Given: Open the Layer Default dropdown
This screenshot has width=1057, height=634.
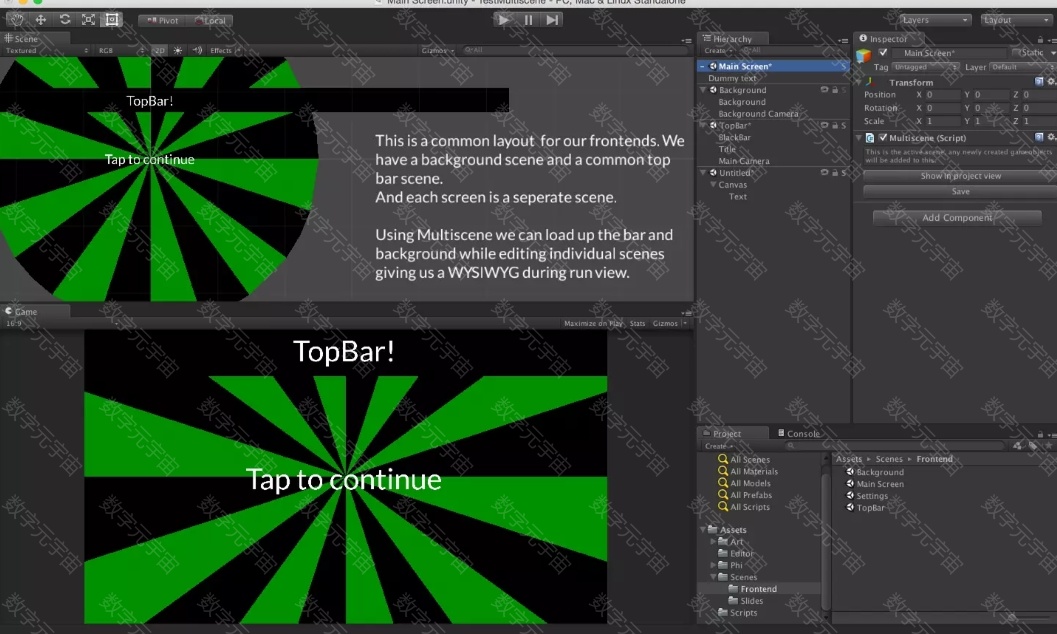Looking at the screenshot, I should [x=1022, y=67].
